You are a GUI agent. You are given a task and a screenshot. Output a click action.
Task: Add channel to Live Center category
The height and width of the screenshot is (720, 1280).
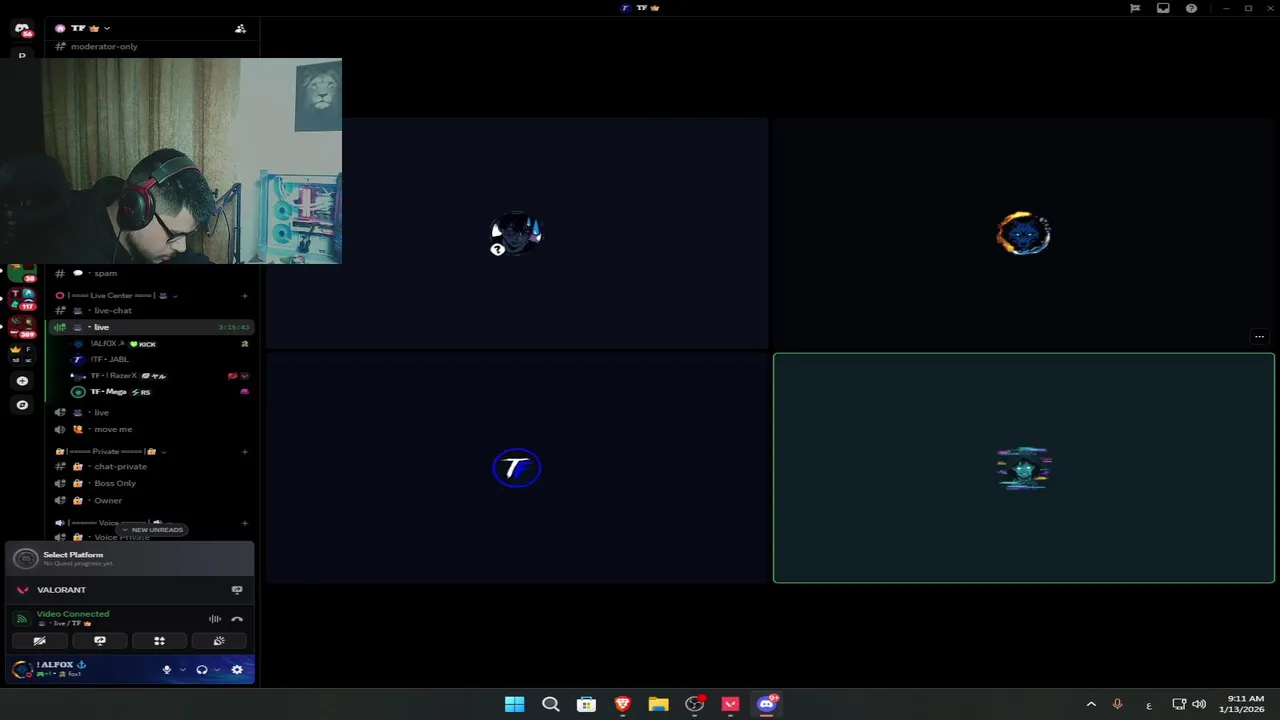click(244, 296)
